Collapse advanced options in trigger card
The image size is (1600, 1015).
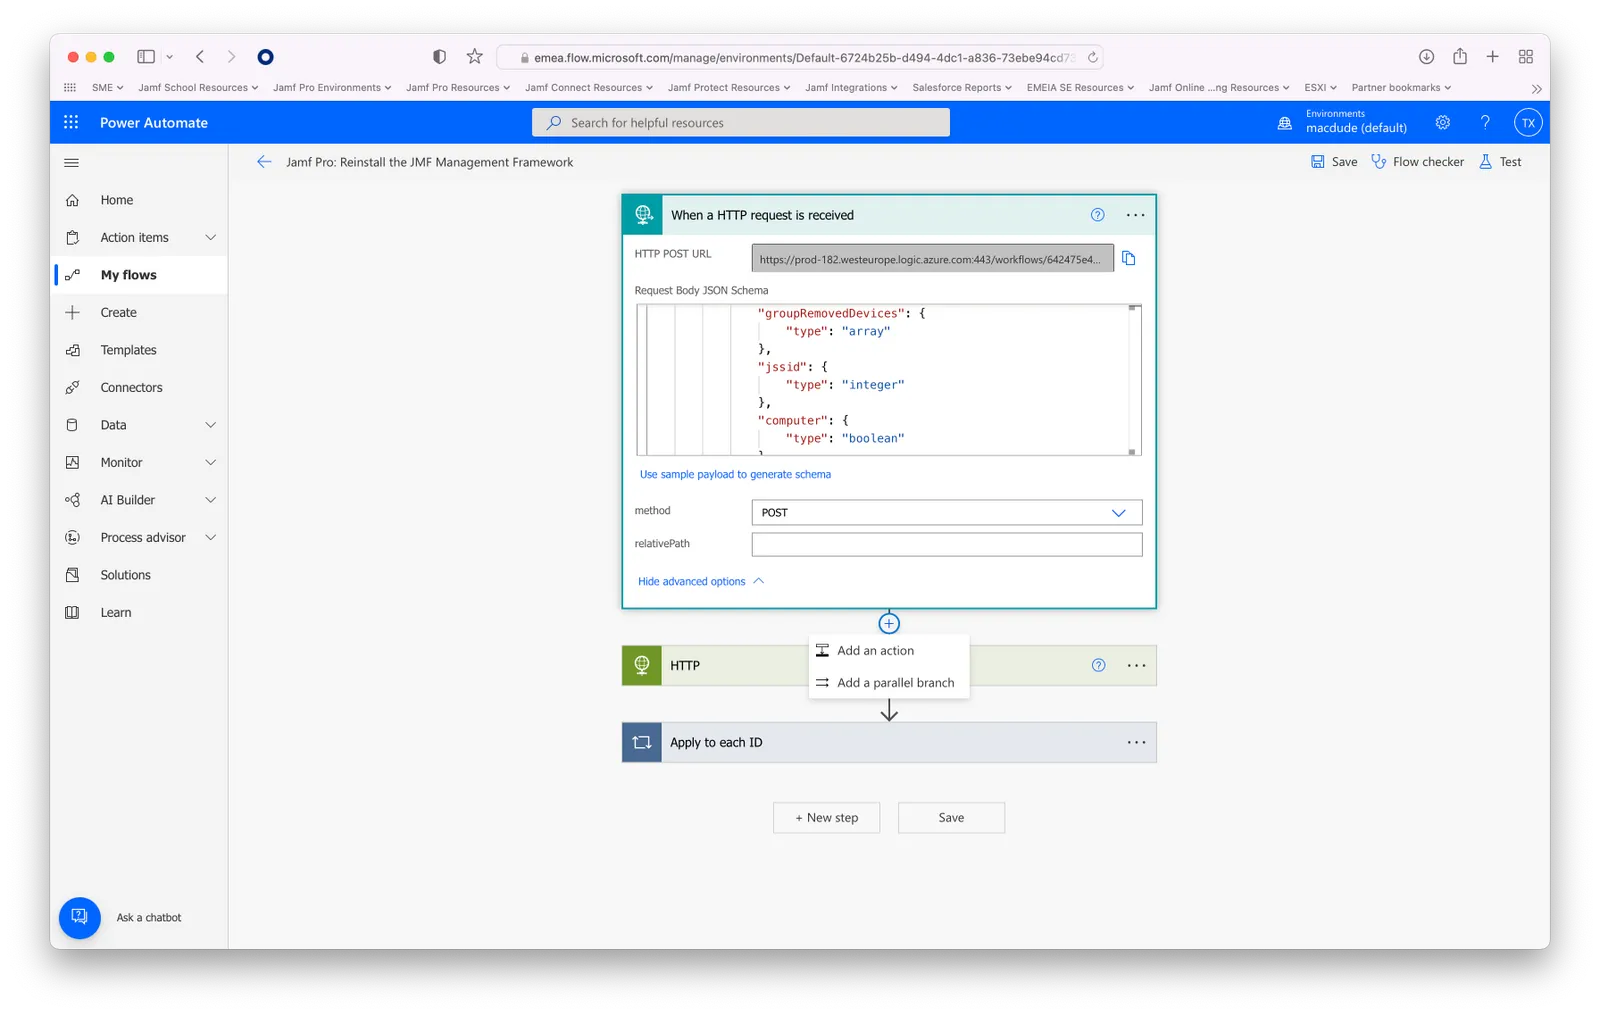(x=700, y=582)
